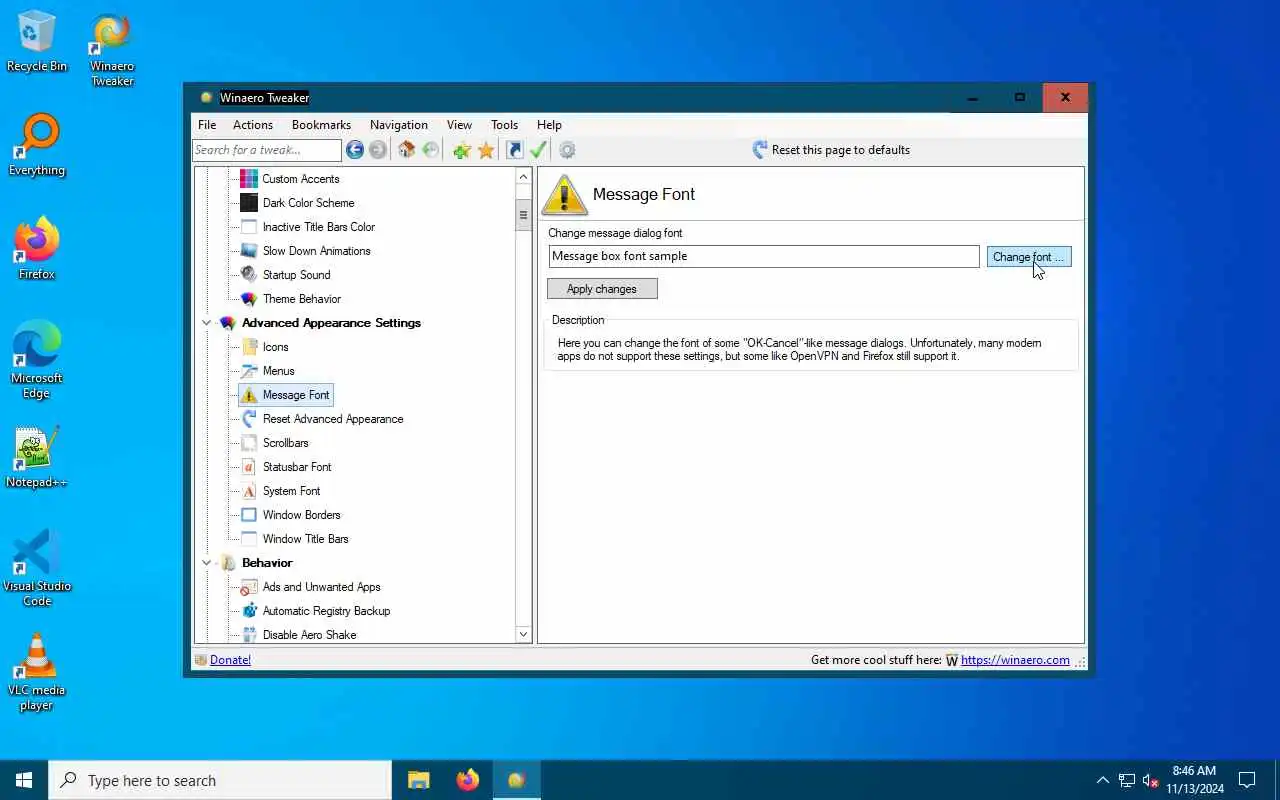Viewport: 1280px width, 800px height.
Task: Click the Apply changes button
Action: click(602, 289)
